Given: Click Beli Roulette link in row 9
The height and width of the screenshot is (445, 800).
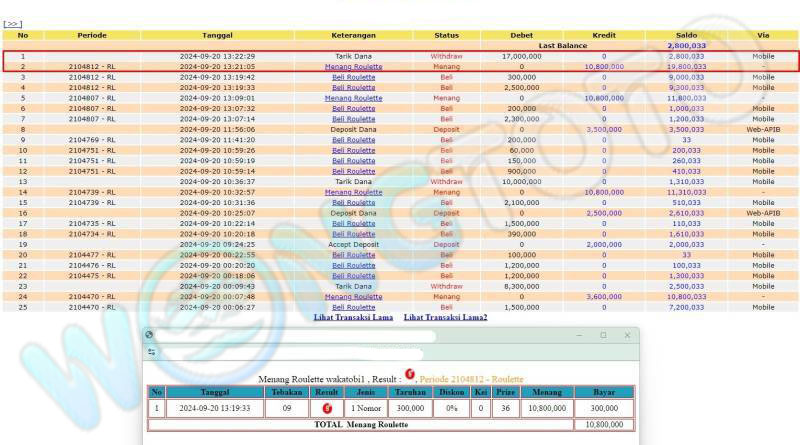Looking at the screenshot, I should coord(353,140).
